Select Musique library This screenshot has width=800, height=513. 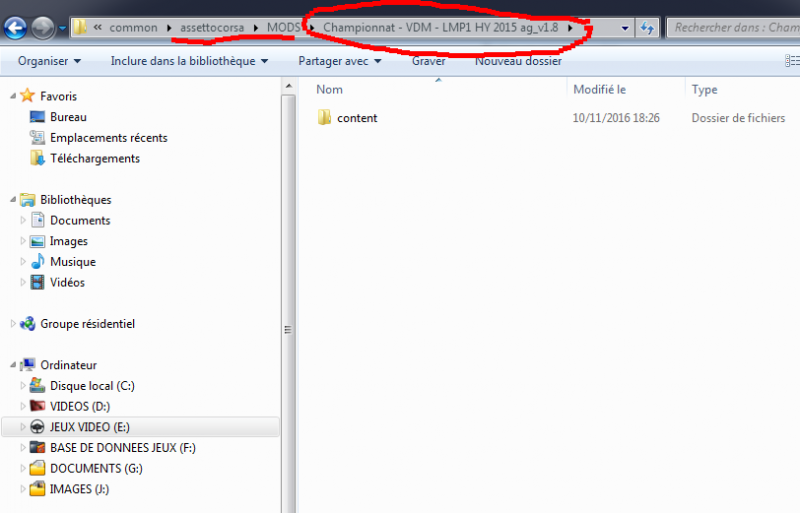point(72,262)
